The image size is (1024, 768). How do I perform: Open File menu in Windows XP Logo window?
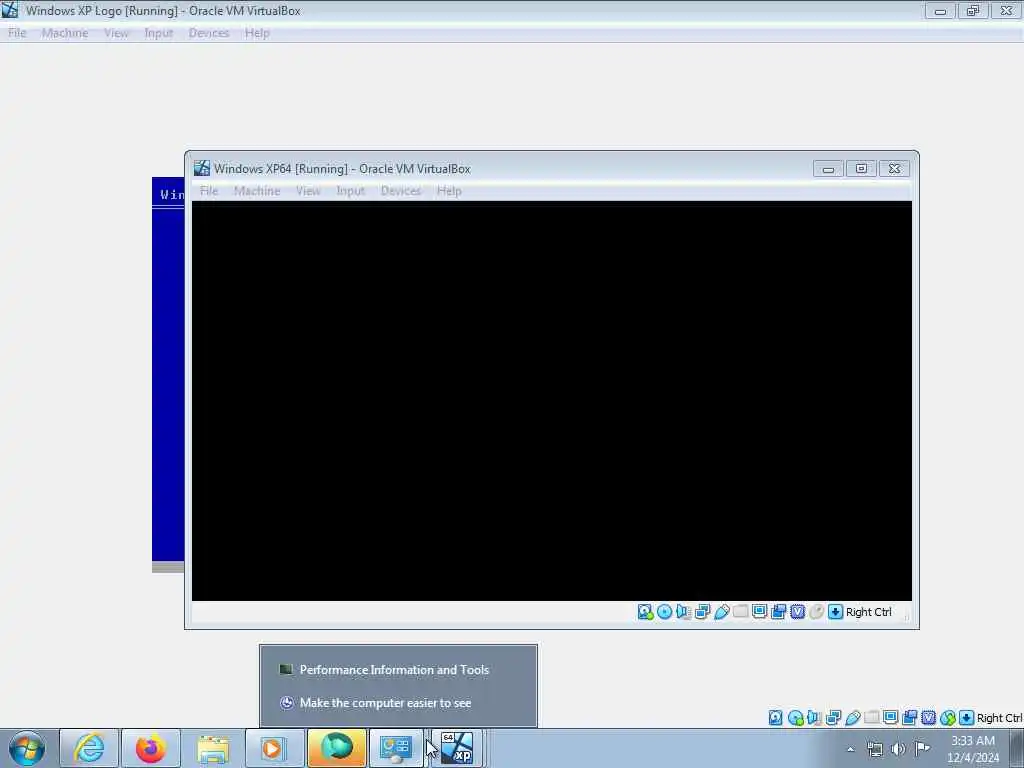click(x=17, y=33)
